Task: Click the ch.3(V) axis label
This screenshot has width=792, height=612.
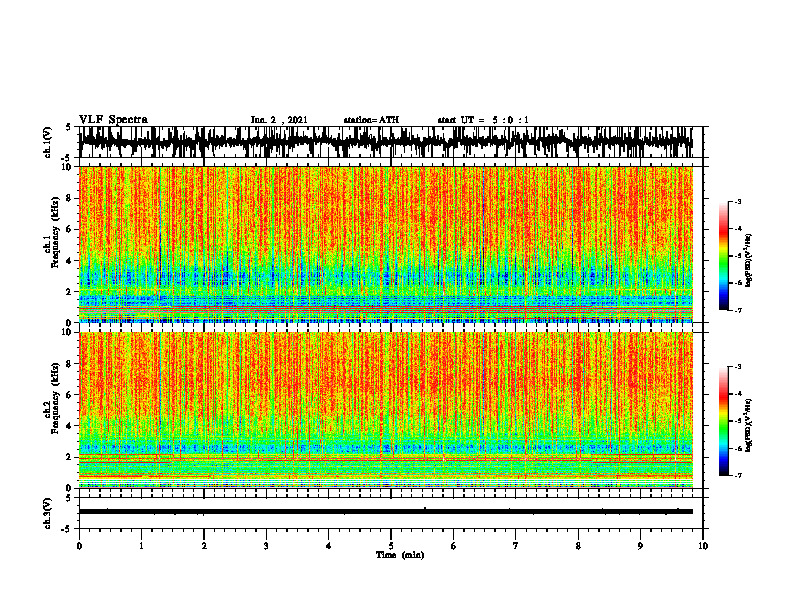Action: click(x=48, y=513)
